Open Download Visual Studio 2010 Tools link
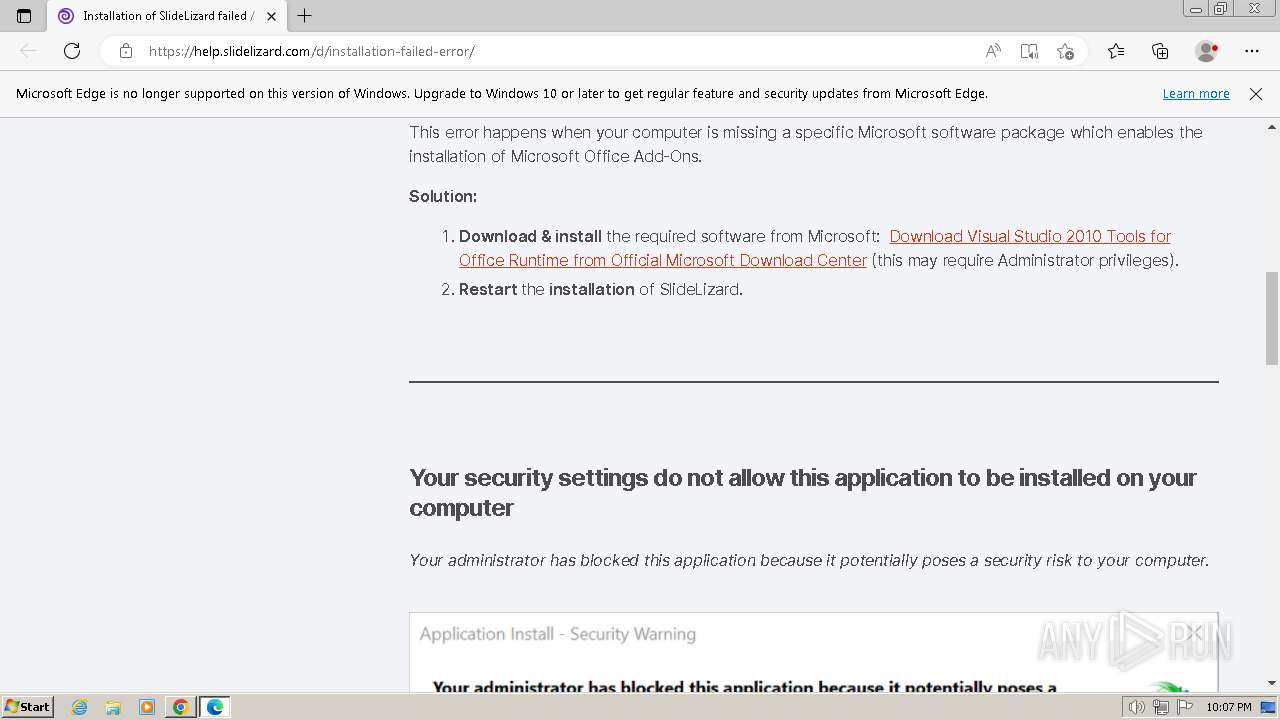This screenshot has height=720, width=1280. tap(815, 248)
